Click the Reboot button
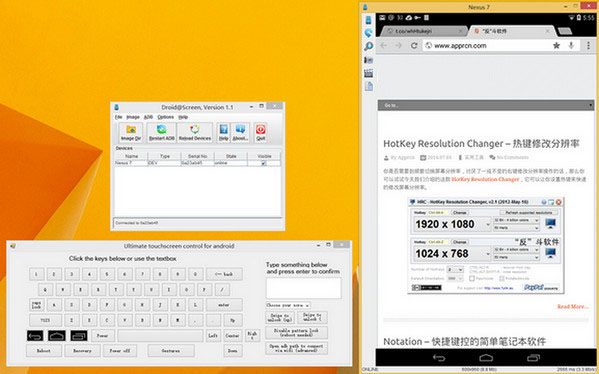The image size is (599, 374). (x=44, y=350)
